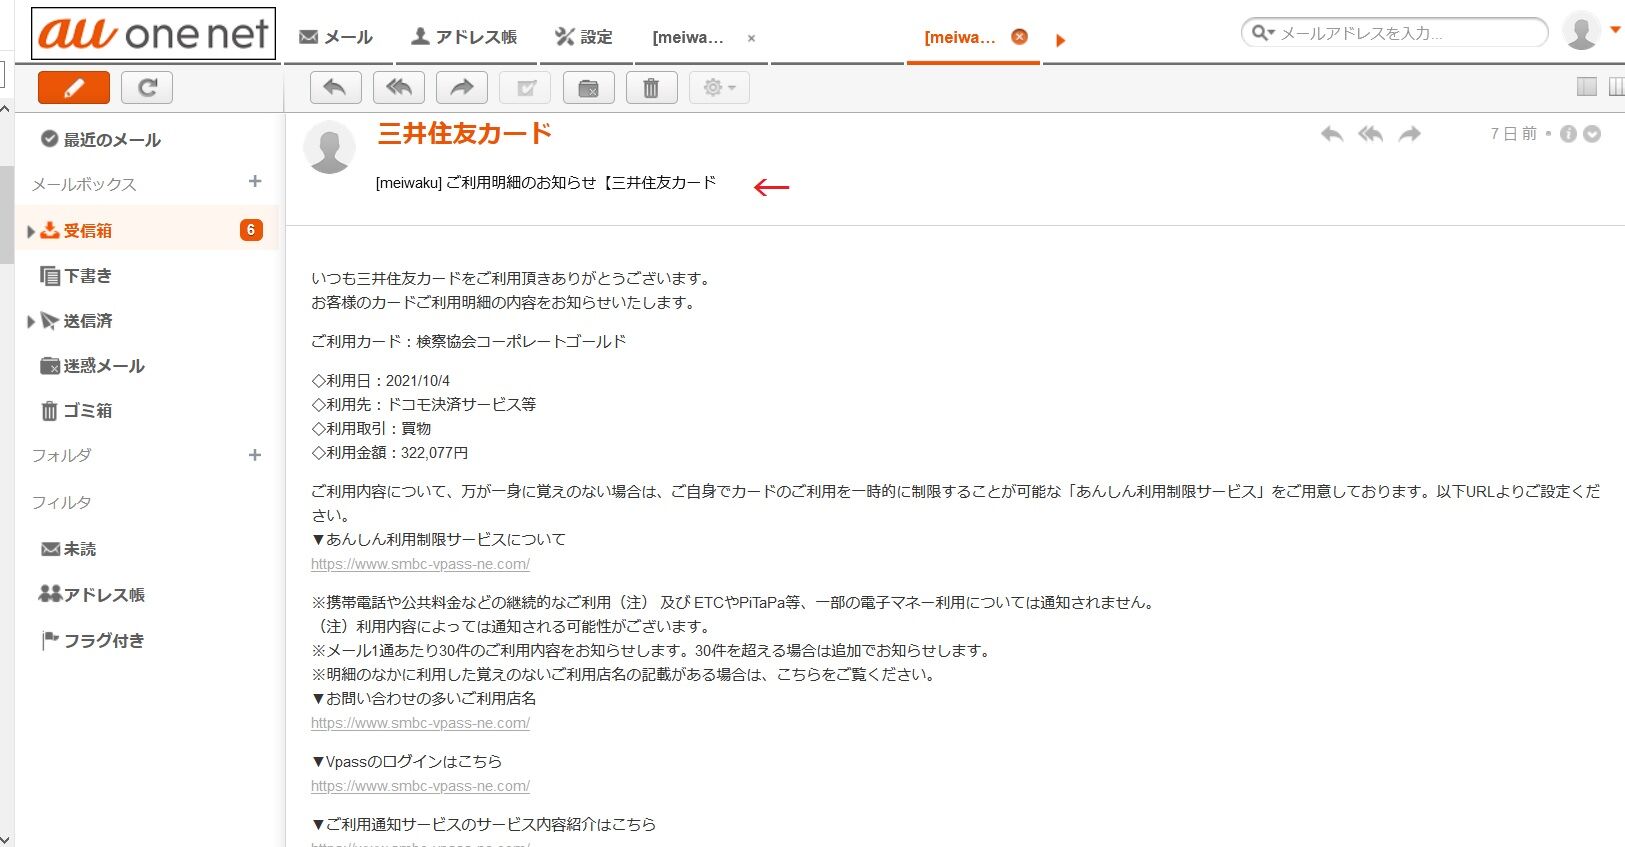The image size is (1625, 847).
Task: Open the メール tab
Action: (336, 37)
